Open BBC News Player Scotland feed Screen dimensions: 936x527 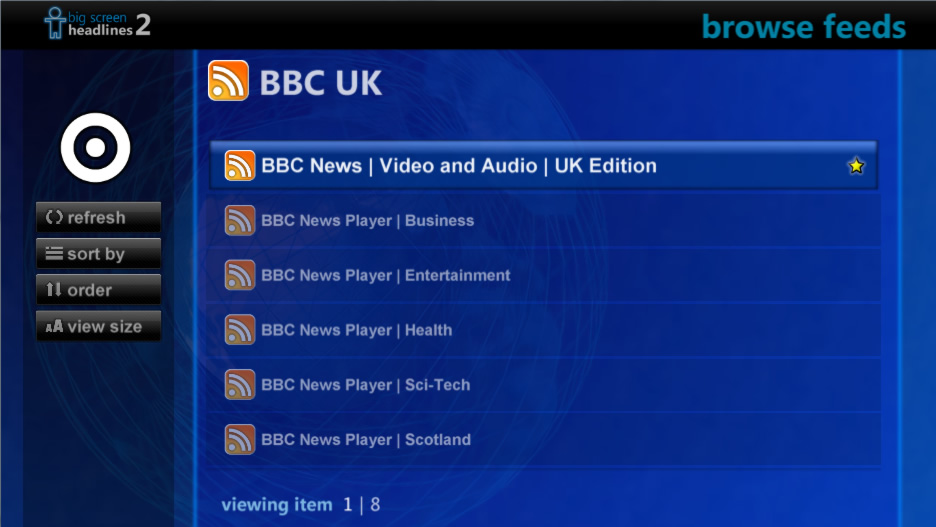point(544,440)
